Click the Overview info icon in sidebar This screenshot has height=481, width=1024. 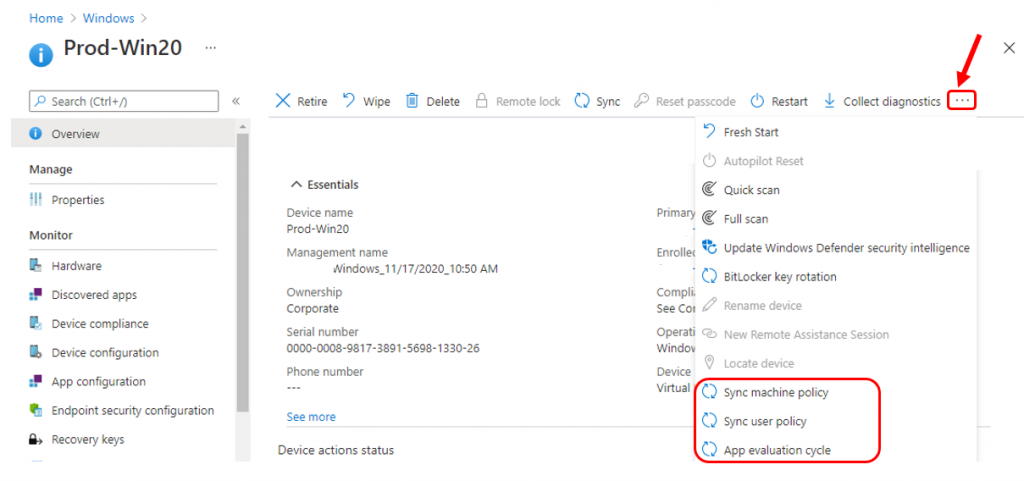tap(36, 134)
